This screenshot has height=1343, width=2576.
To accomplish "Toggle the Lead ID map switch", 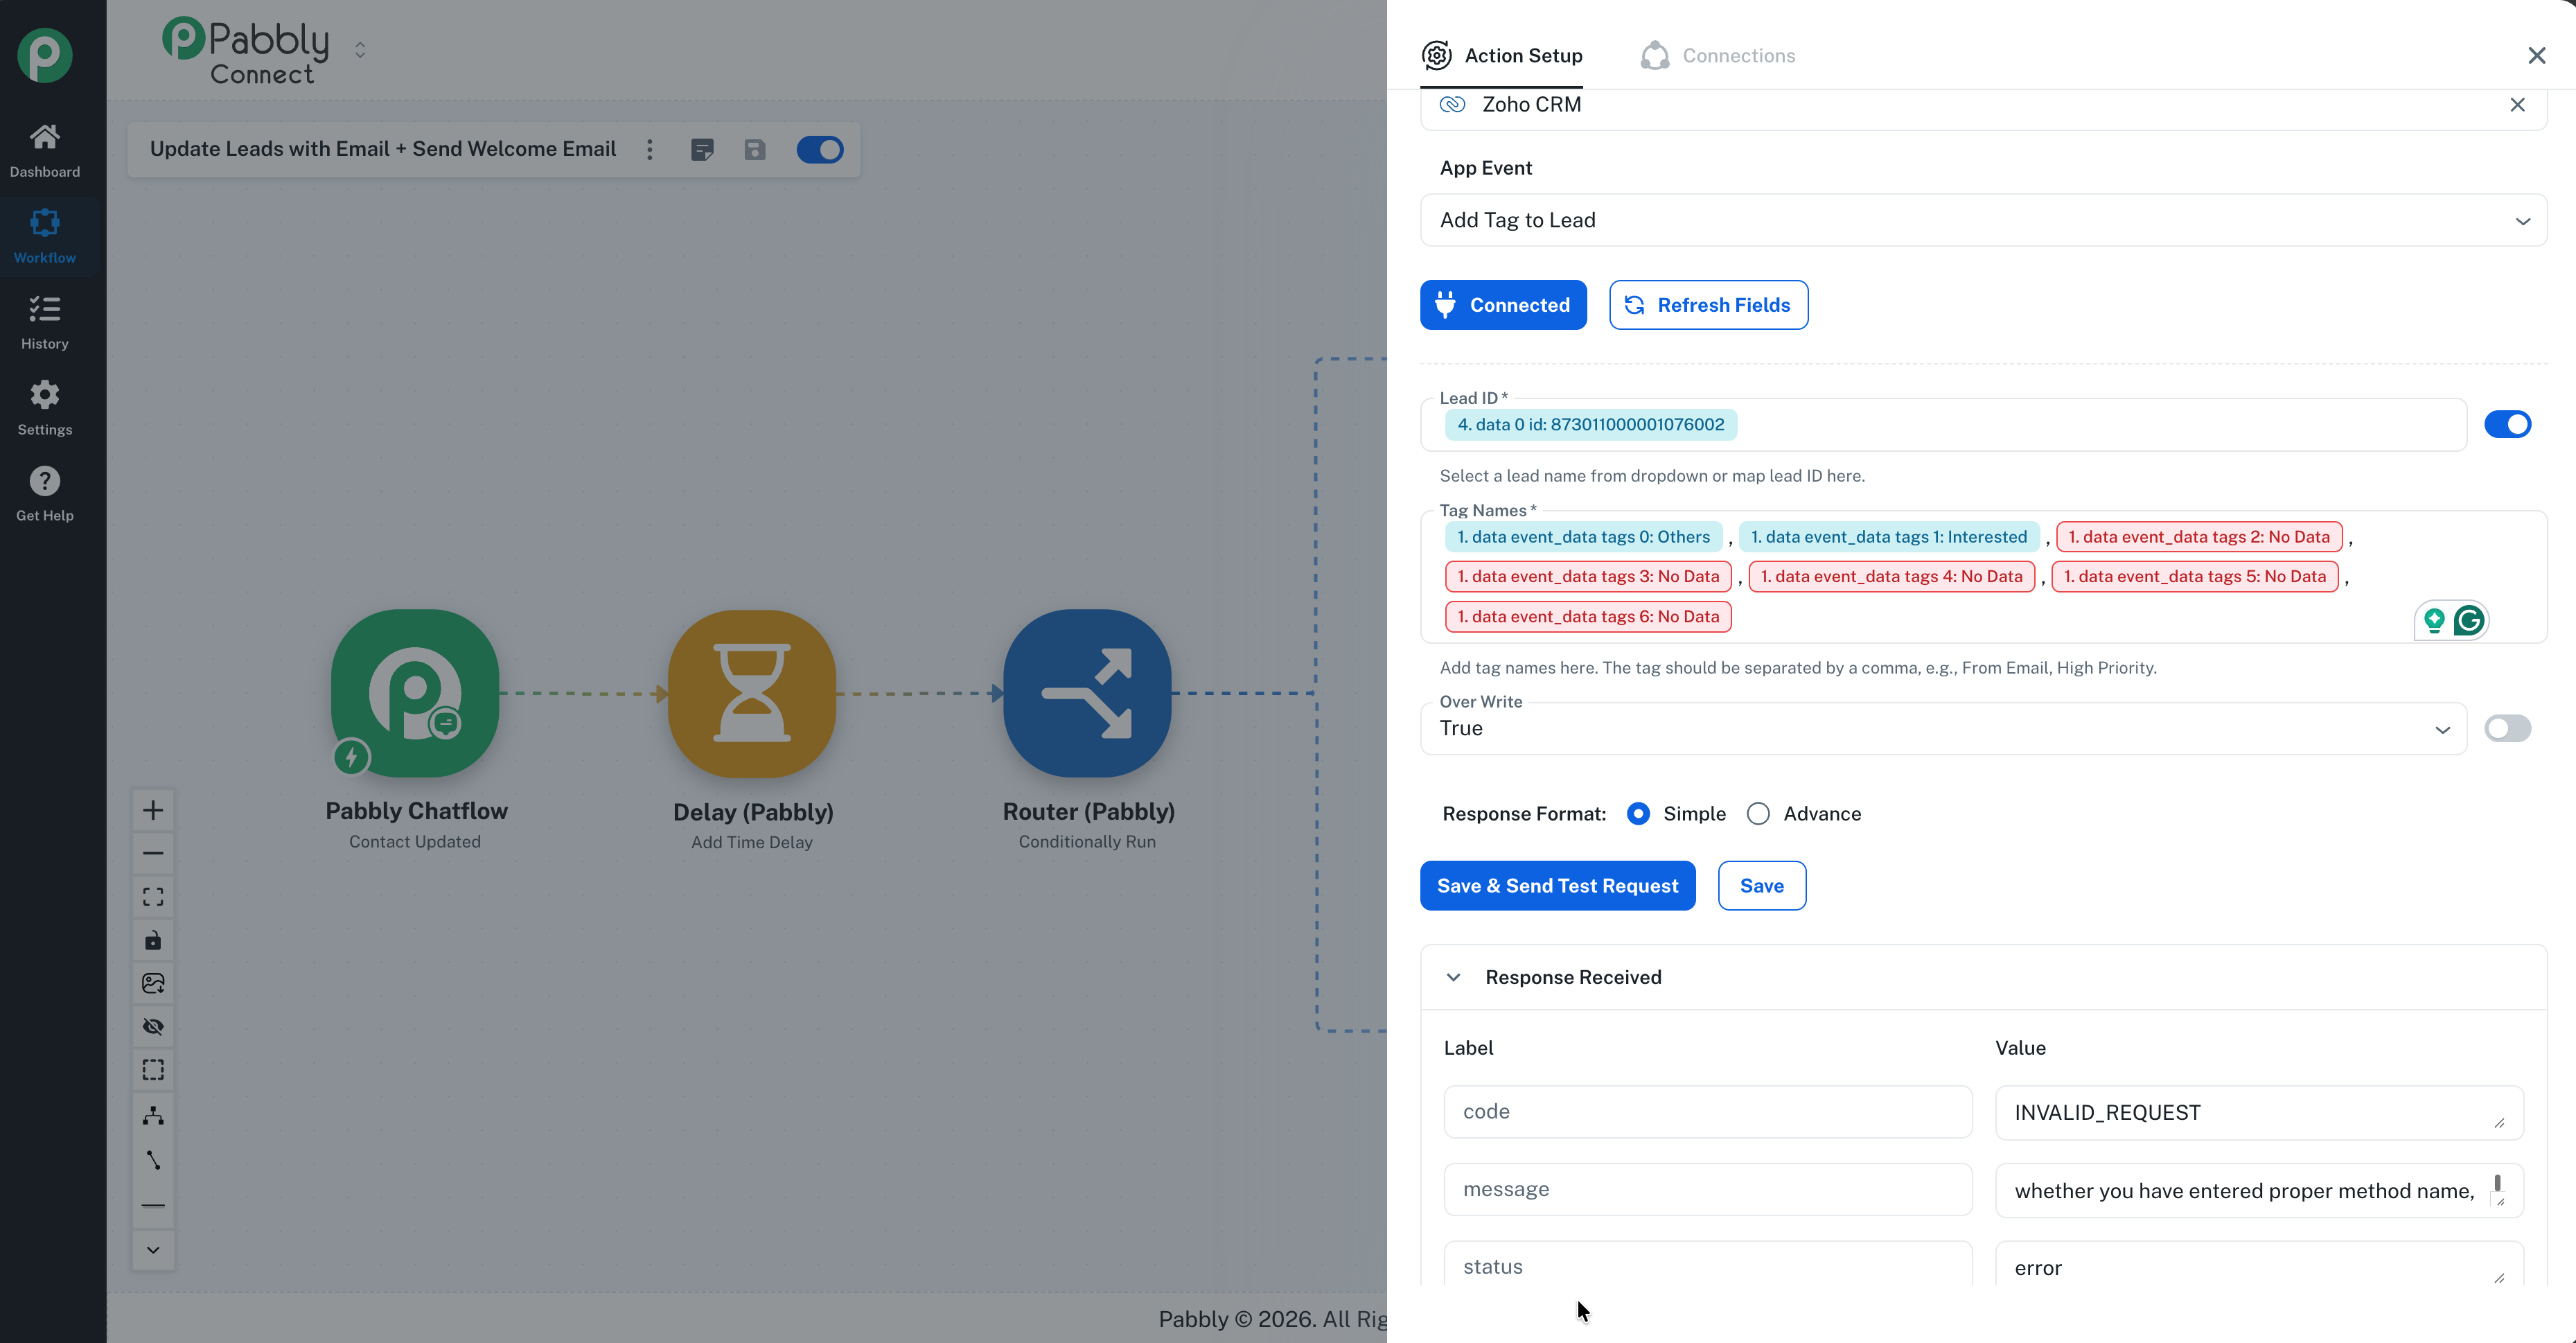I will (x=2506, y=424).
